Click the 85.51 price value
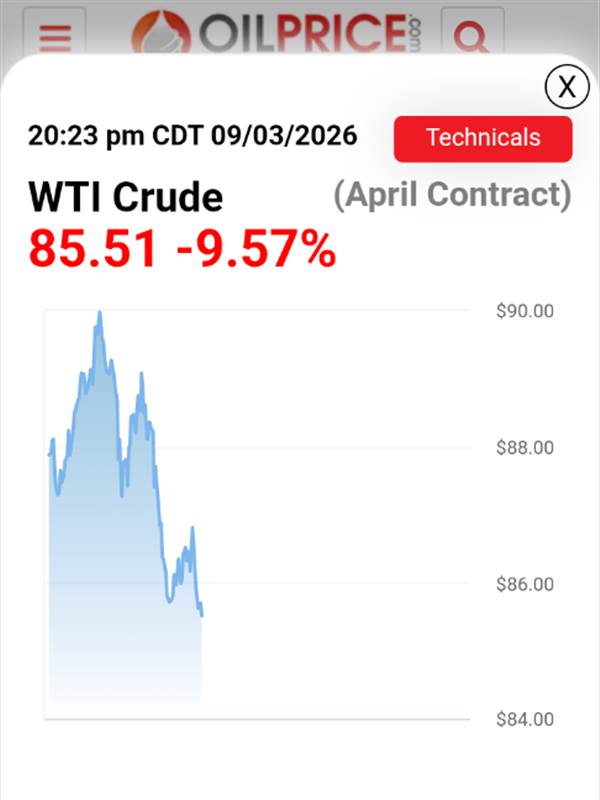 click(94, 249)
